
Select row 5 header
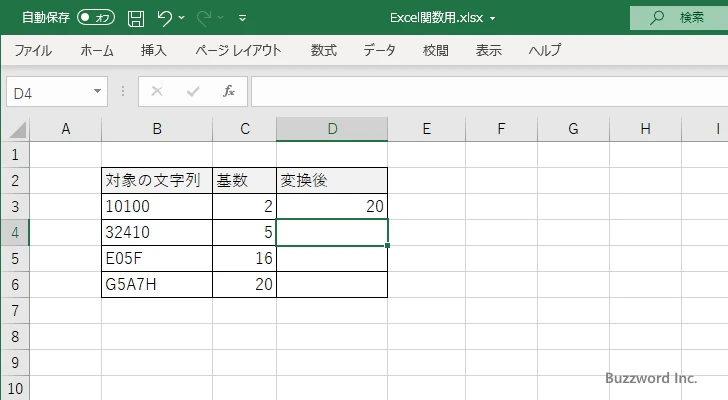coord(15,258)
